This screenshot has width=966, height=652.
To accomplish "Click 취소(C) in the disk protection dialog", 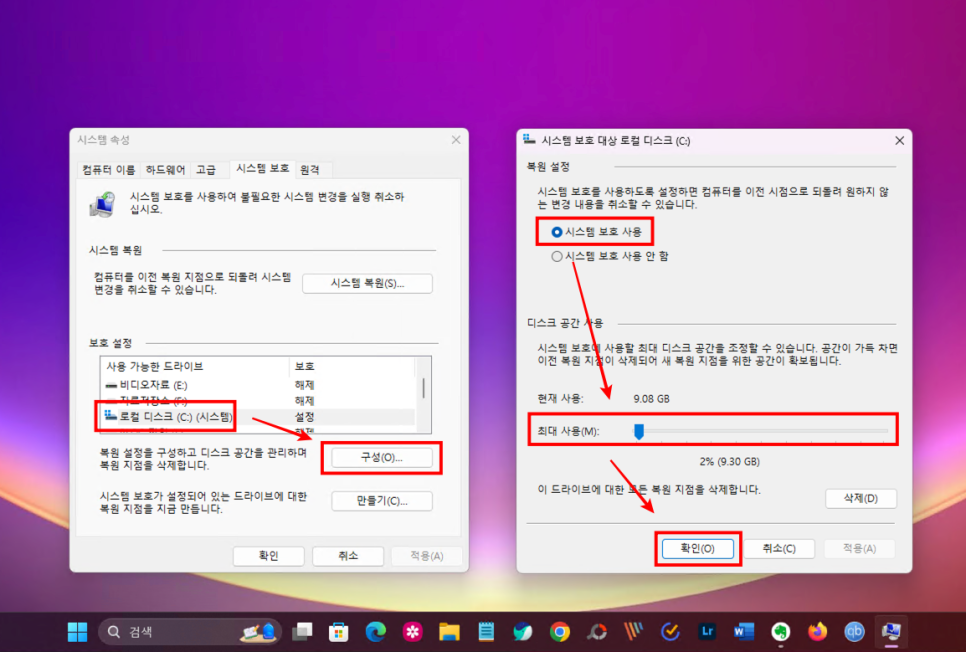I will pos(779,548).
